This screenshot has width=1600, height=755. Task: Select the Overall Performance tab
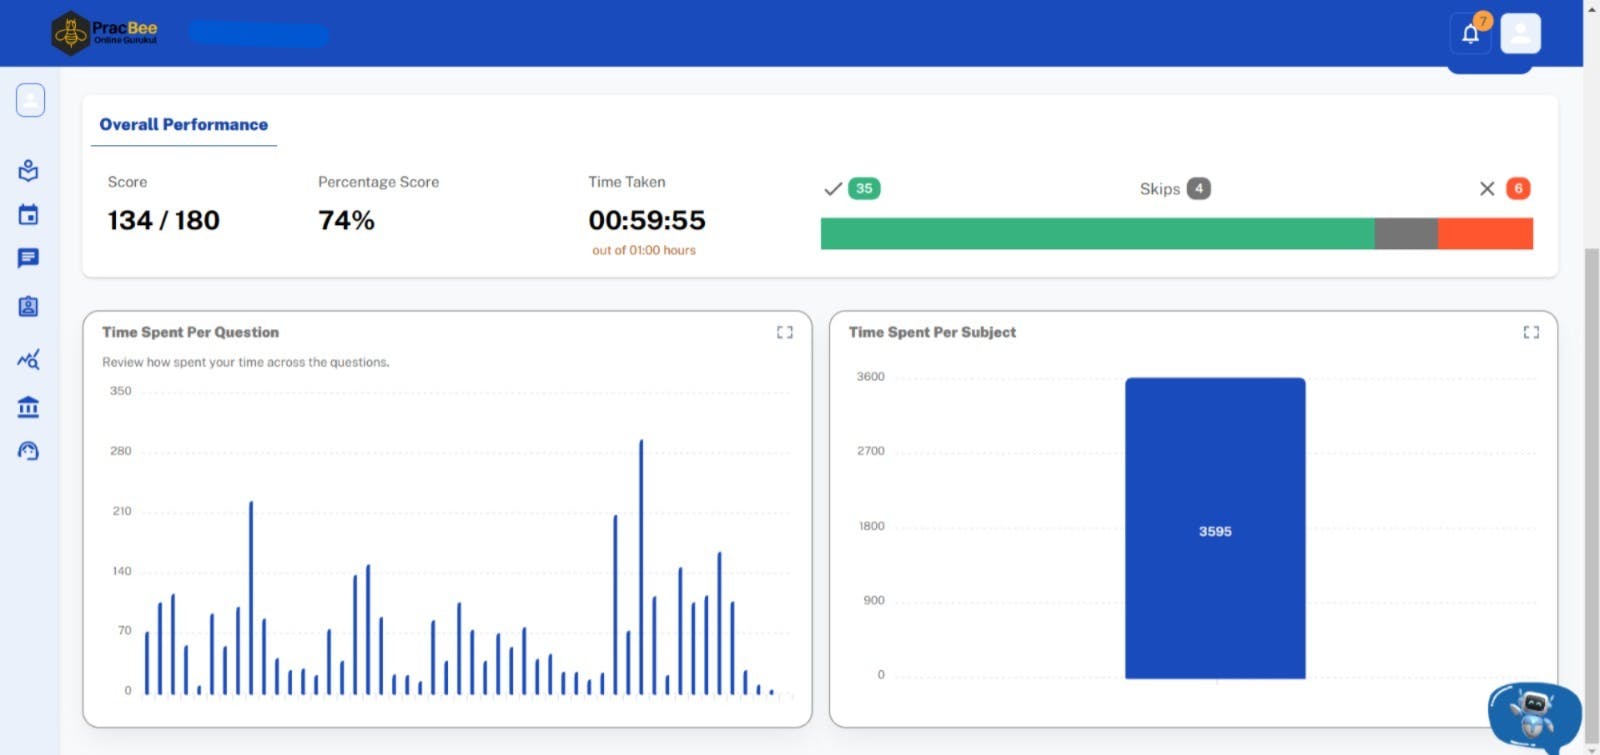(184, 125)
